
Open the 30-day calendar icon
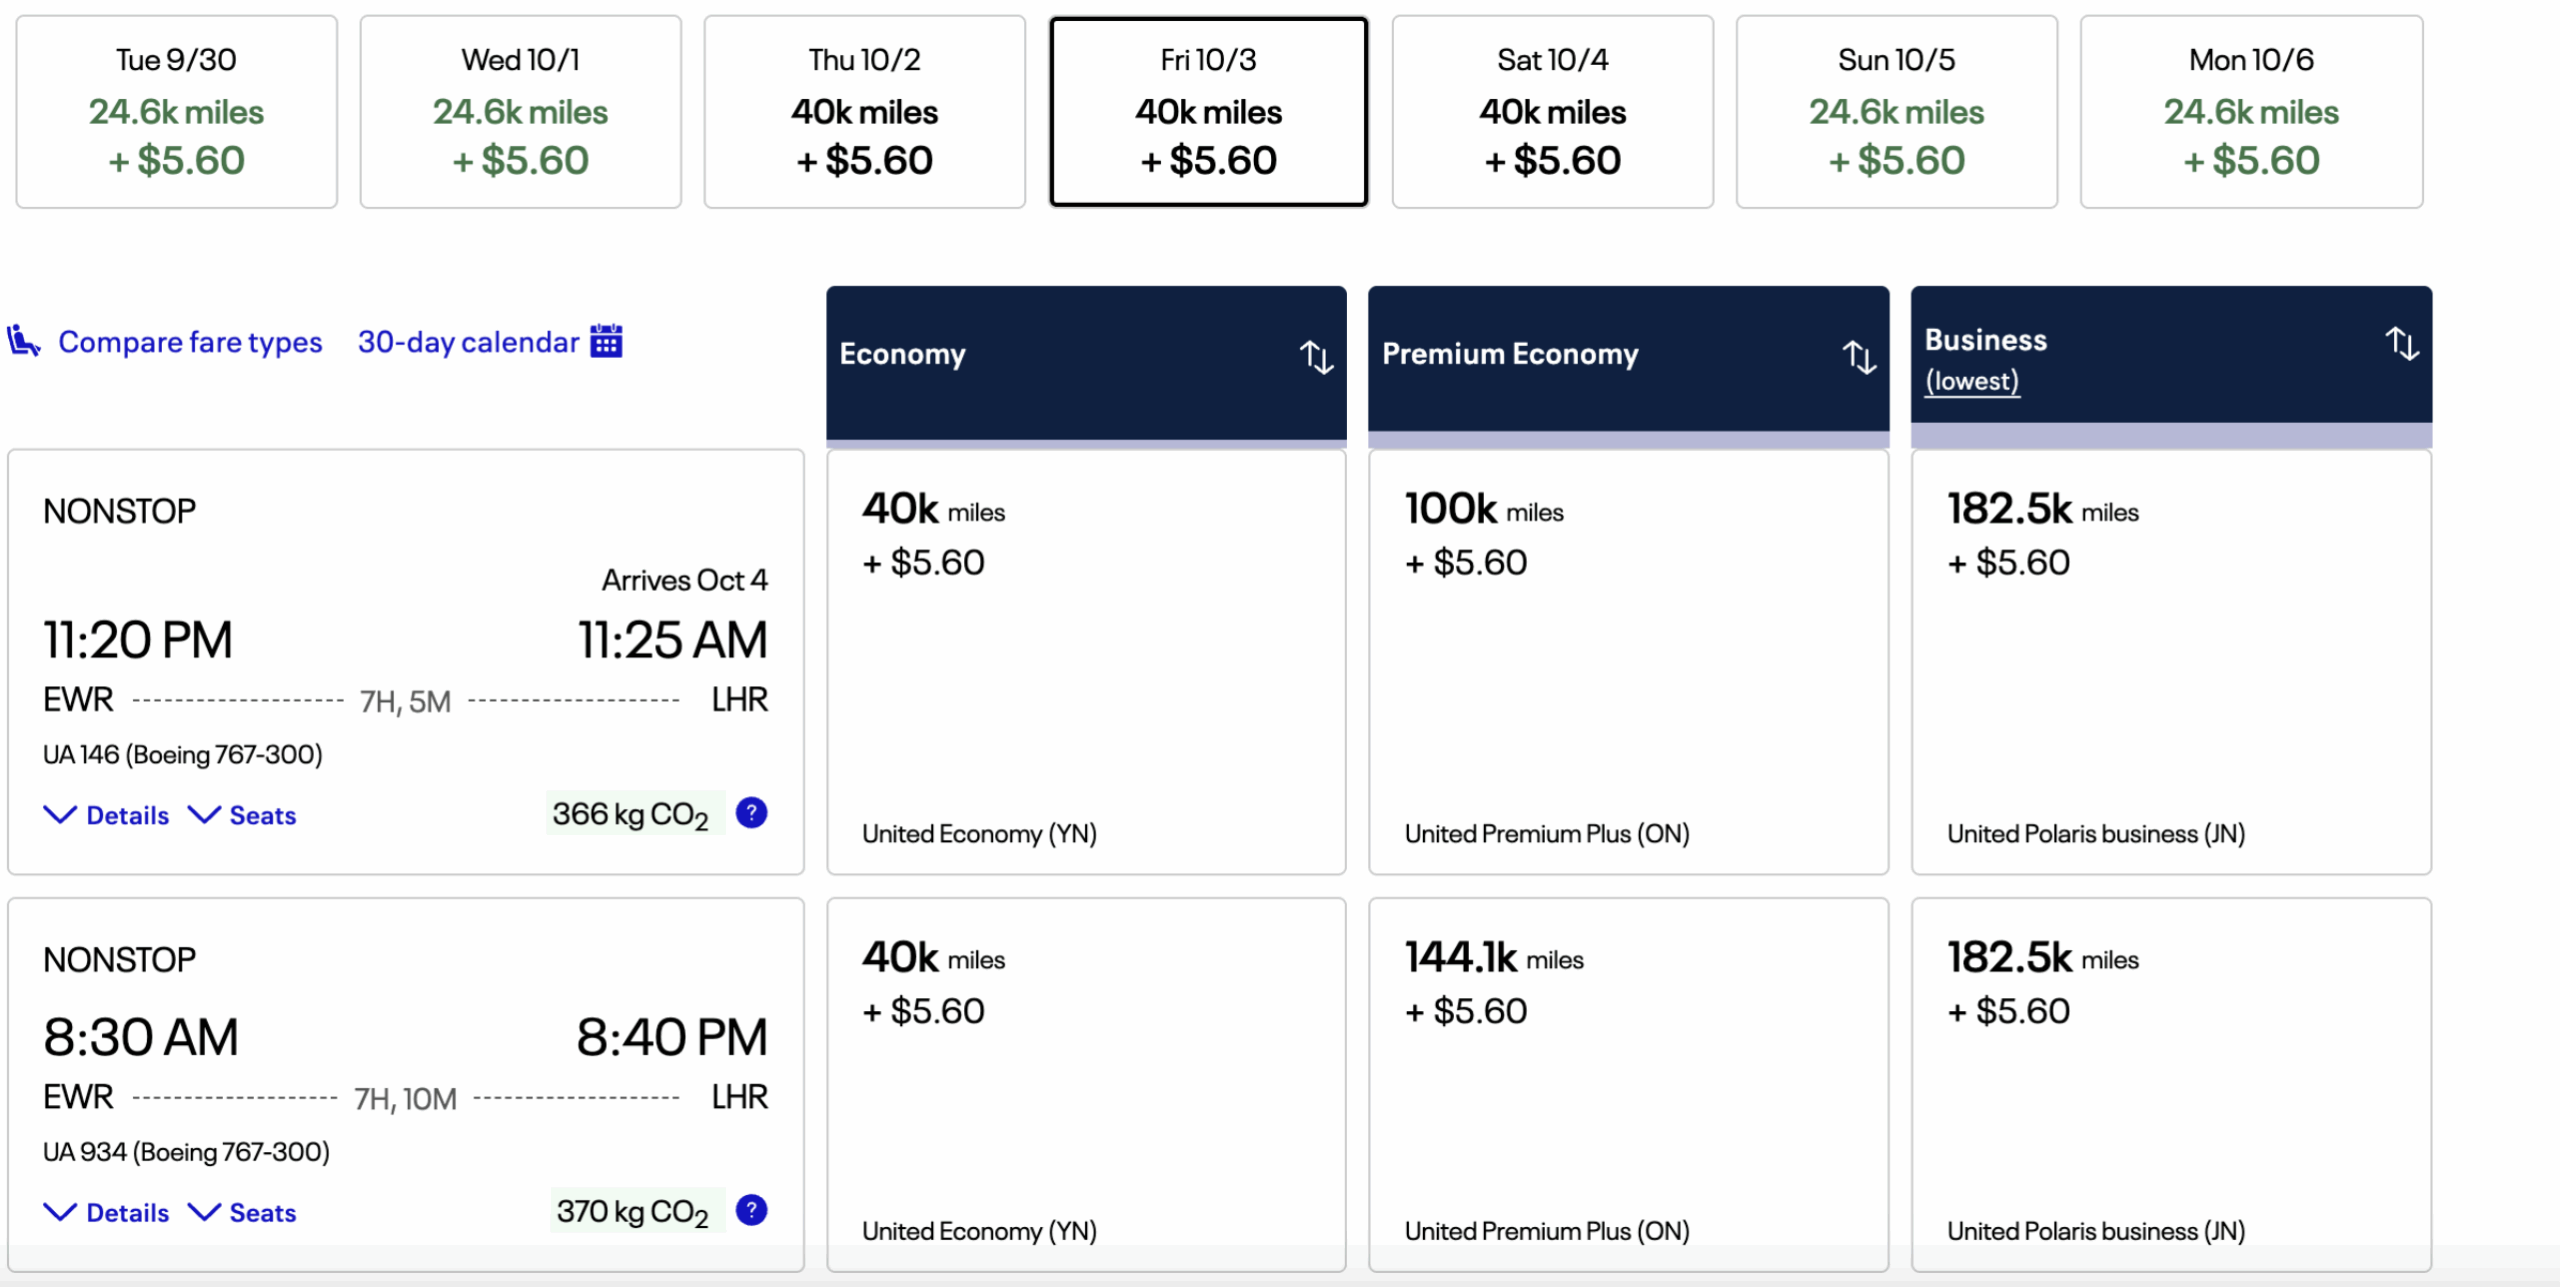(x=606, y=341)
